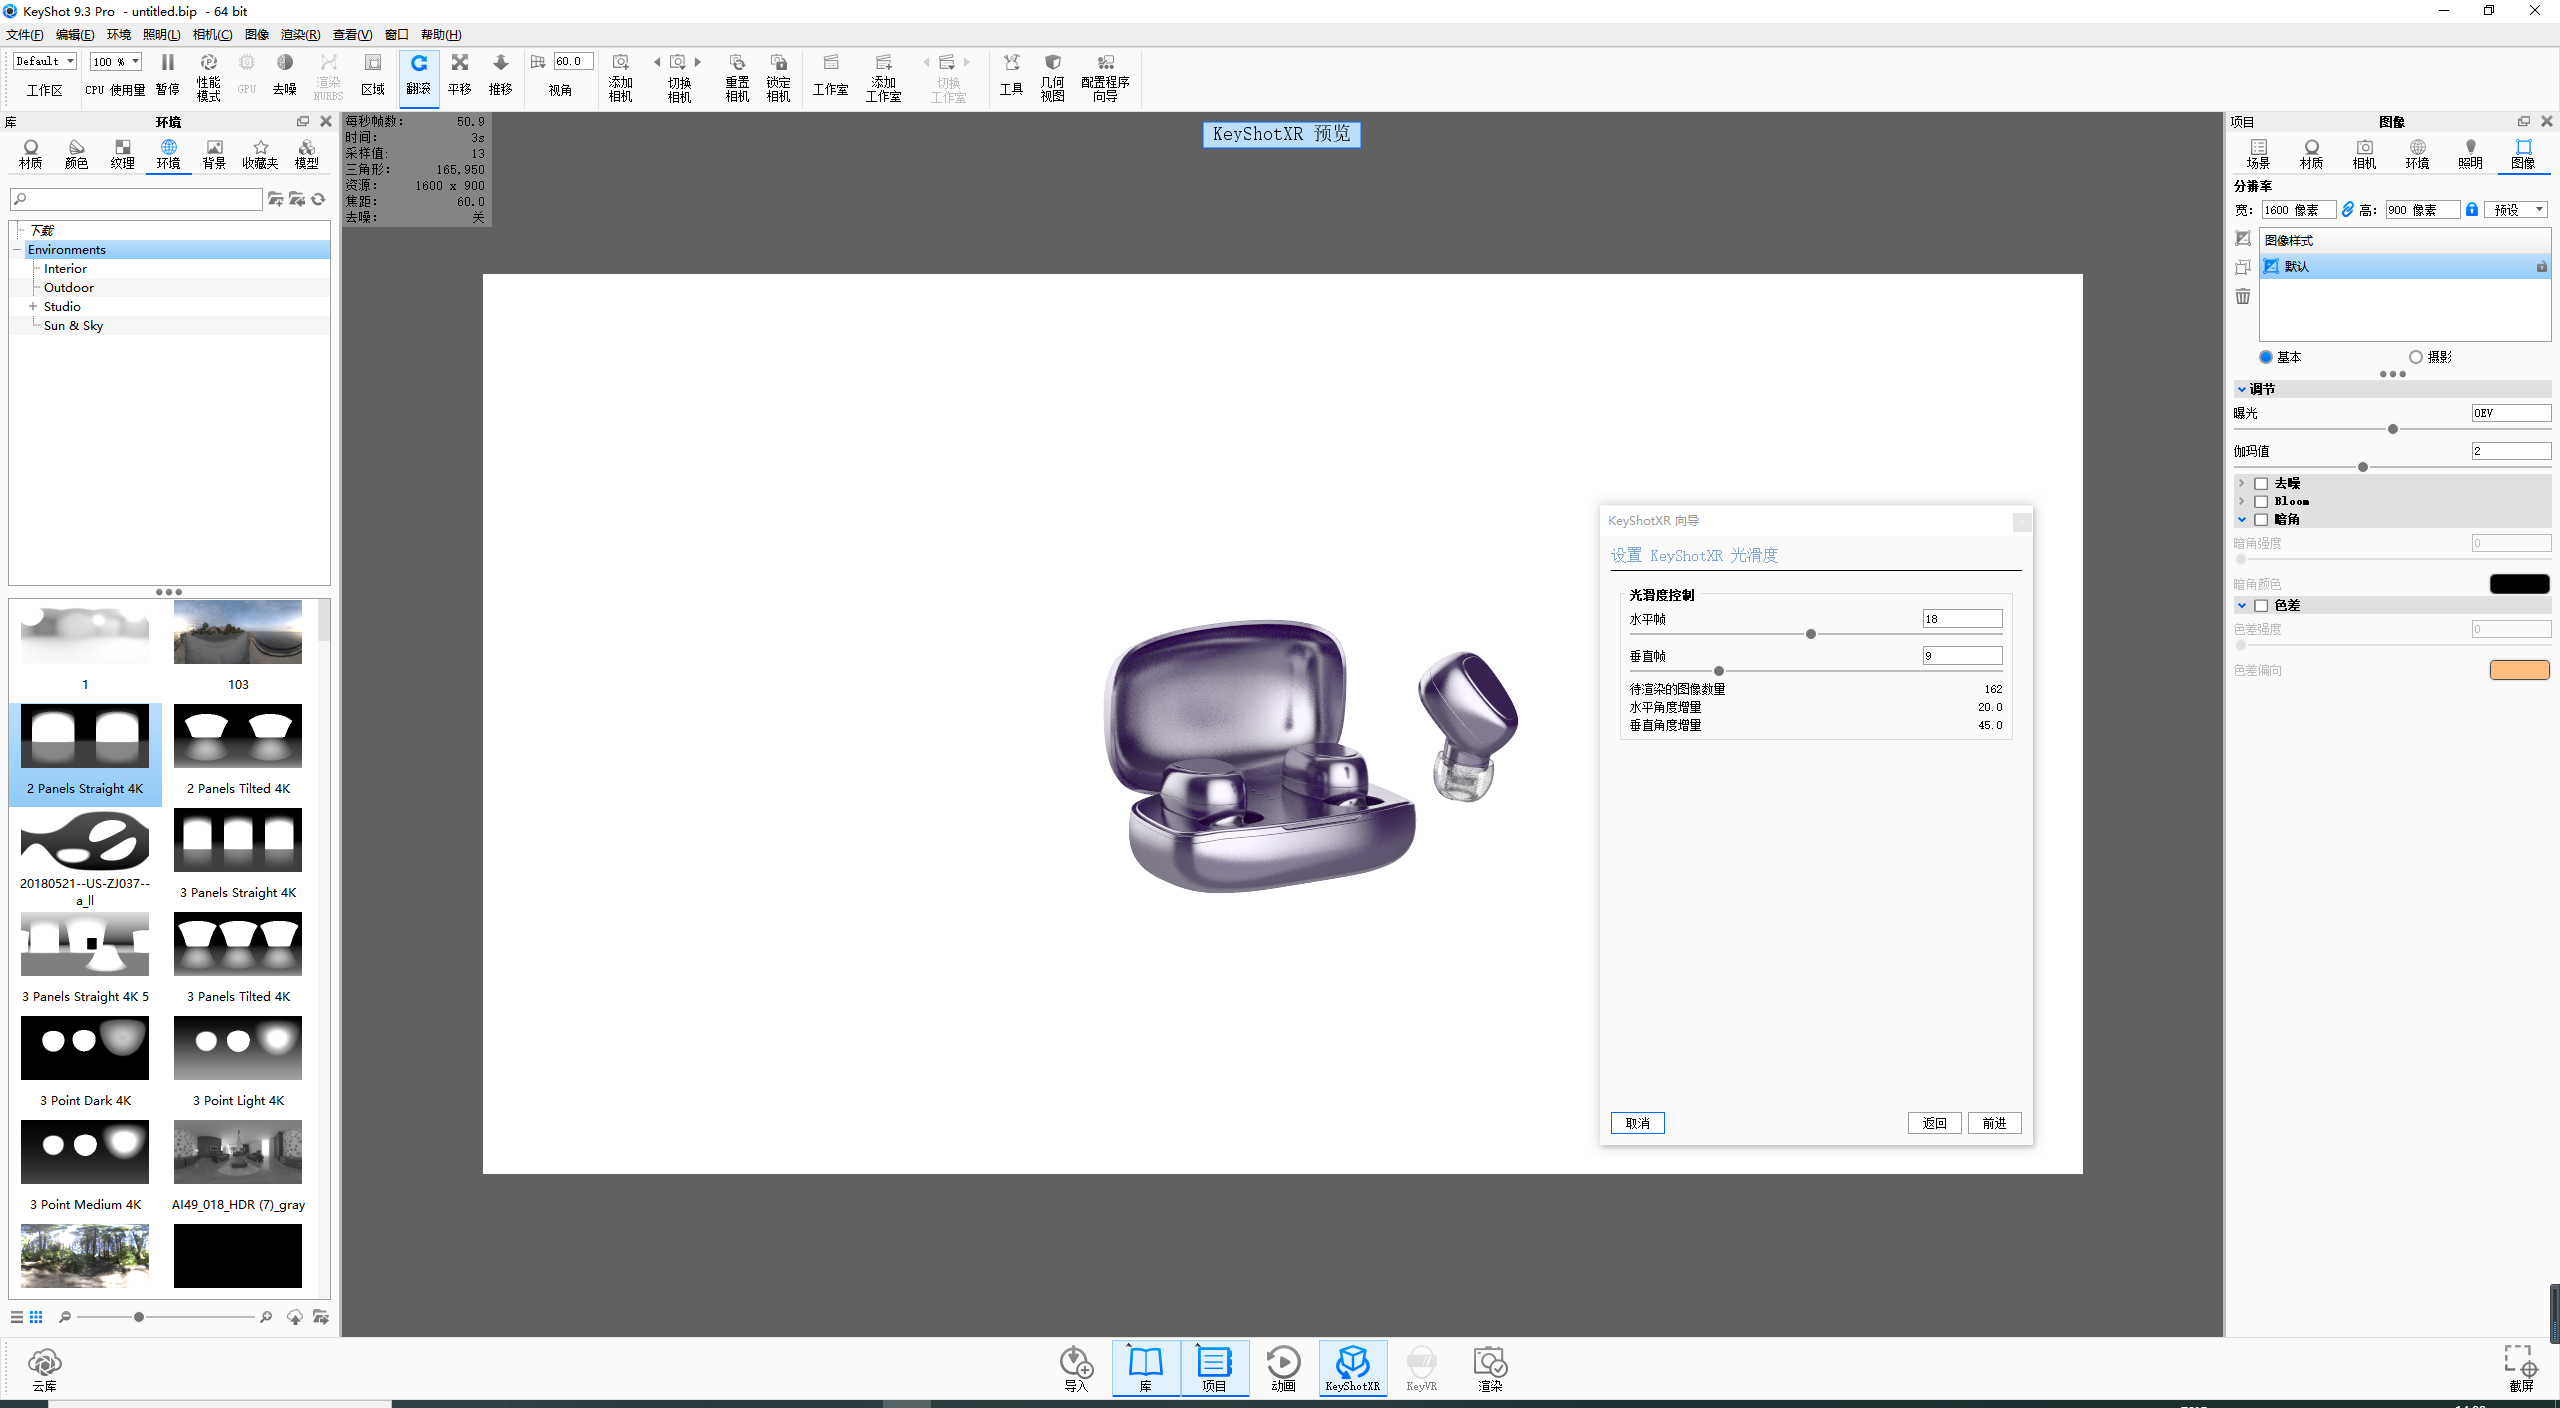Select the 3 Point Dark 4K environment thumbnail
2560x1408 pixels.
(x=84, y=1048)
